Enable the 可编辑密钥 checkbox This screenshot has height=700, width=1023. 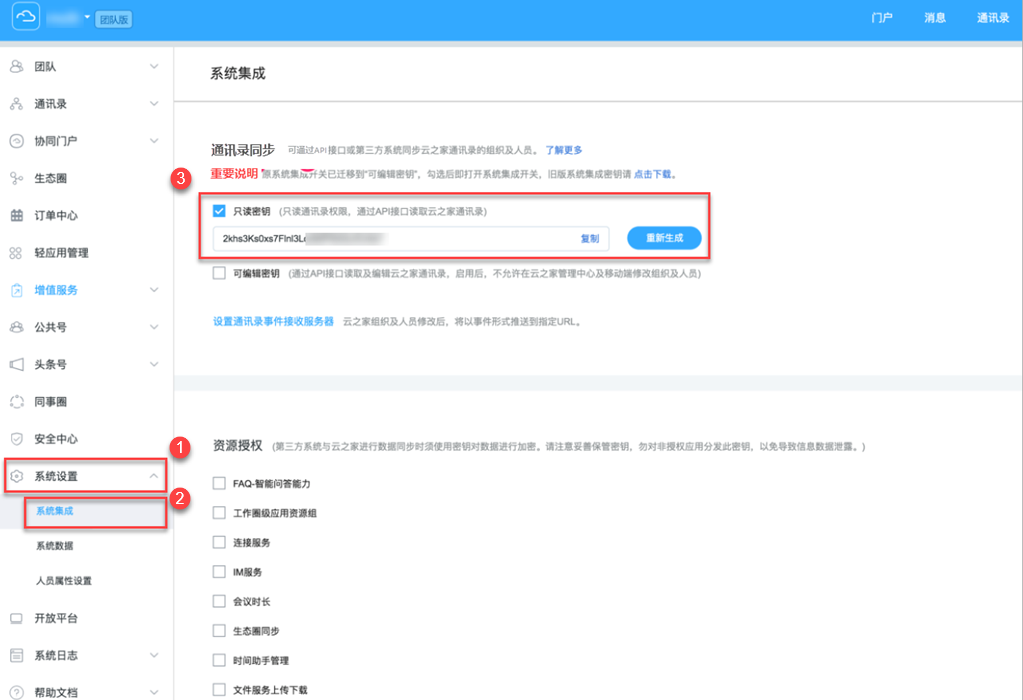[x=219, y=273]
